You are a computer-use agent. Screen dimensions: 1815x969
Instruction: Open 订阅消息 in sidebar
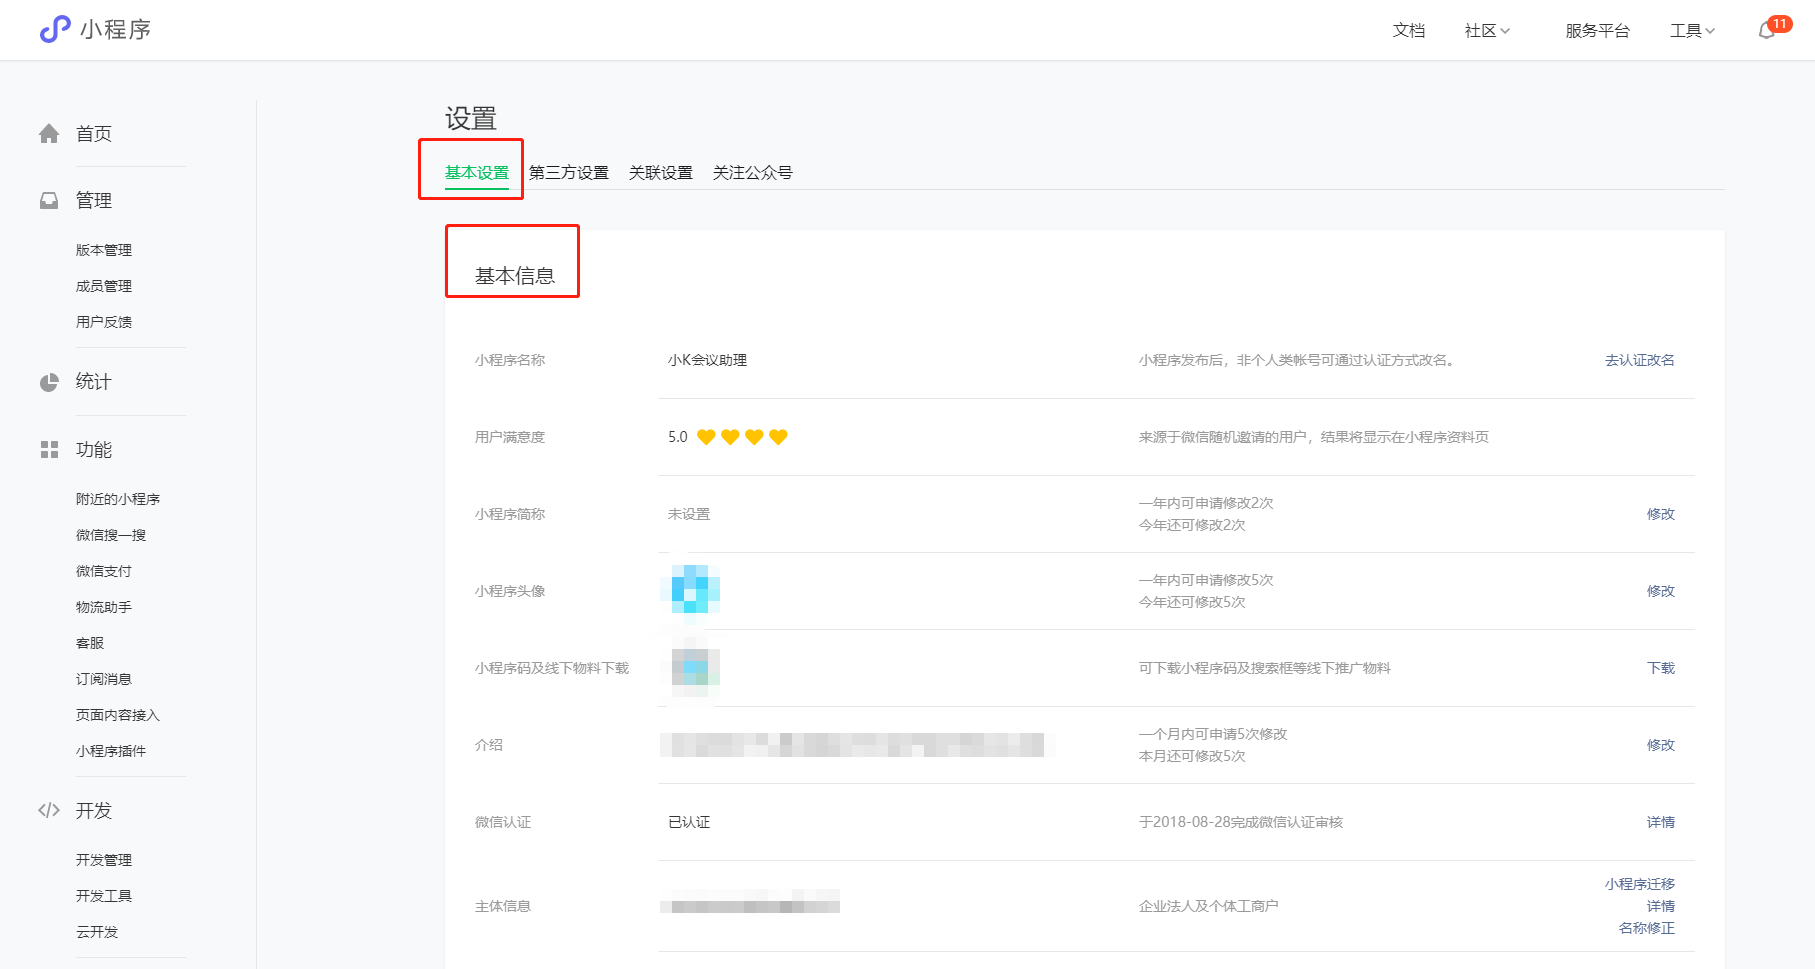(104, 679)
